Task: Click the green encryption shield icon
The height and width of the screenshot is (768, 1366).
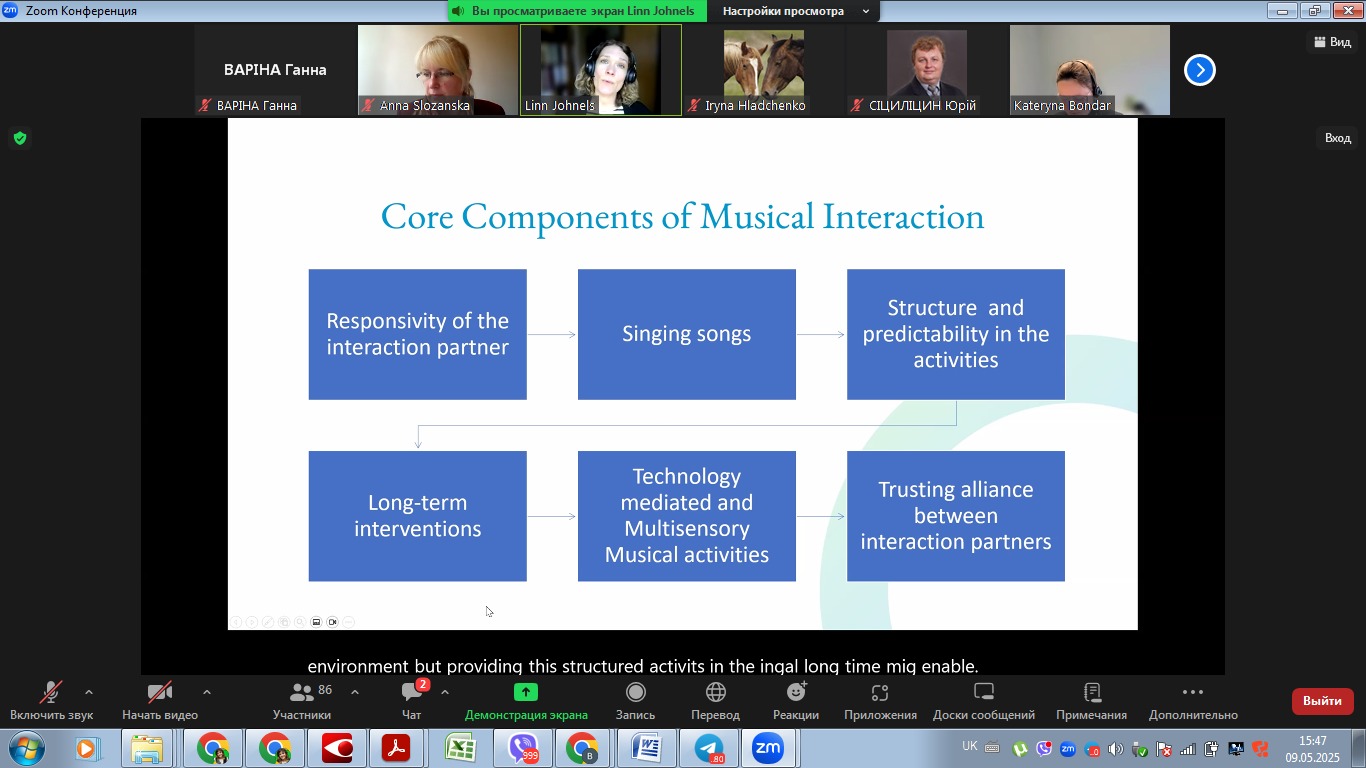Action: tap(20, 138)
